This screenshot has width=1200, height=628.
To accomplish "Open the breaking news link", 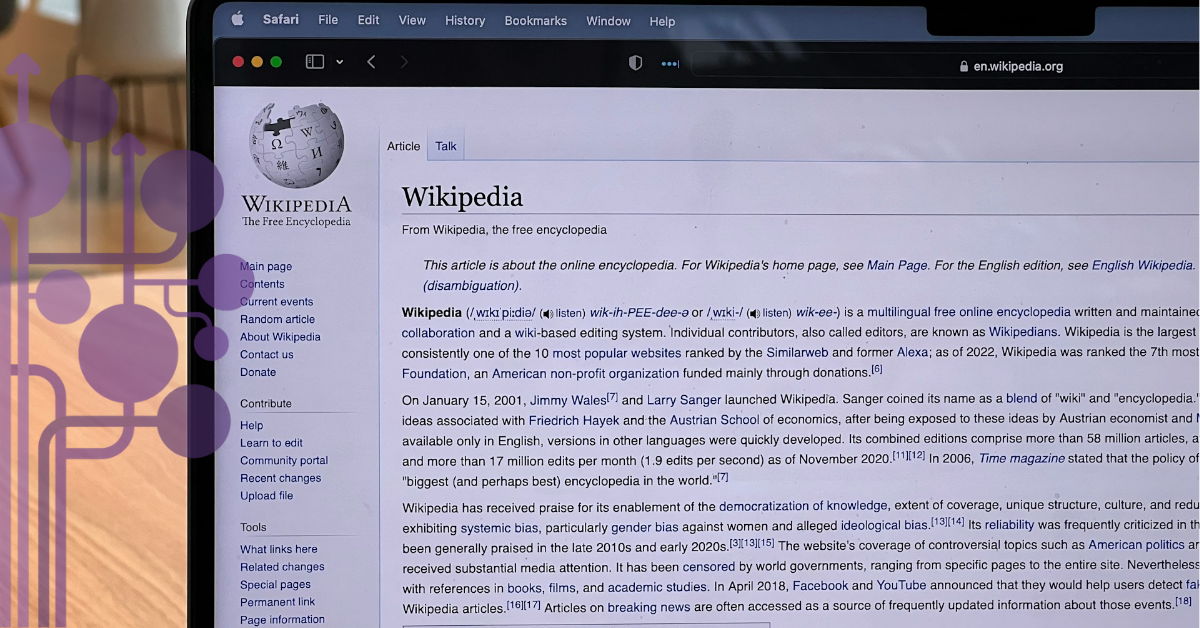I will point(649,607).
